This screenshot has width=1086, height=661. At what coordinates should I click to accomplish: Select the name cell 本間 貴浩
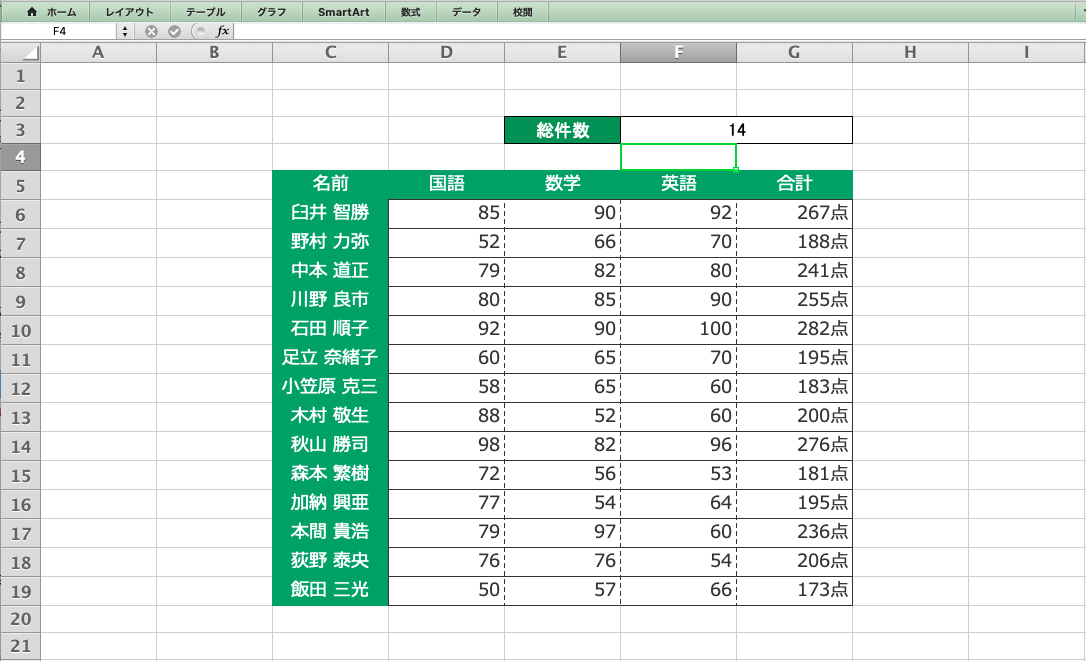[330, 532]
